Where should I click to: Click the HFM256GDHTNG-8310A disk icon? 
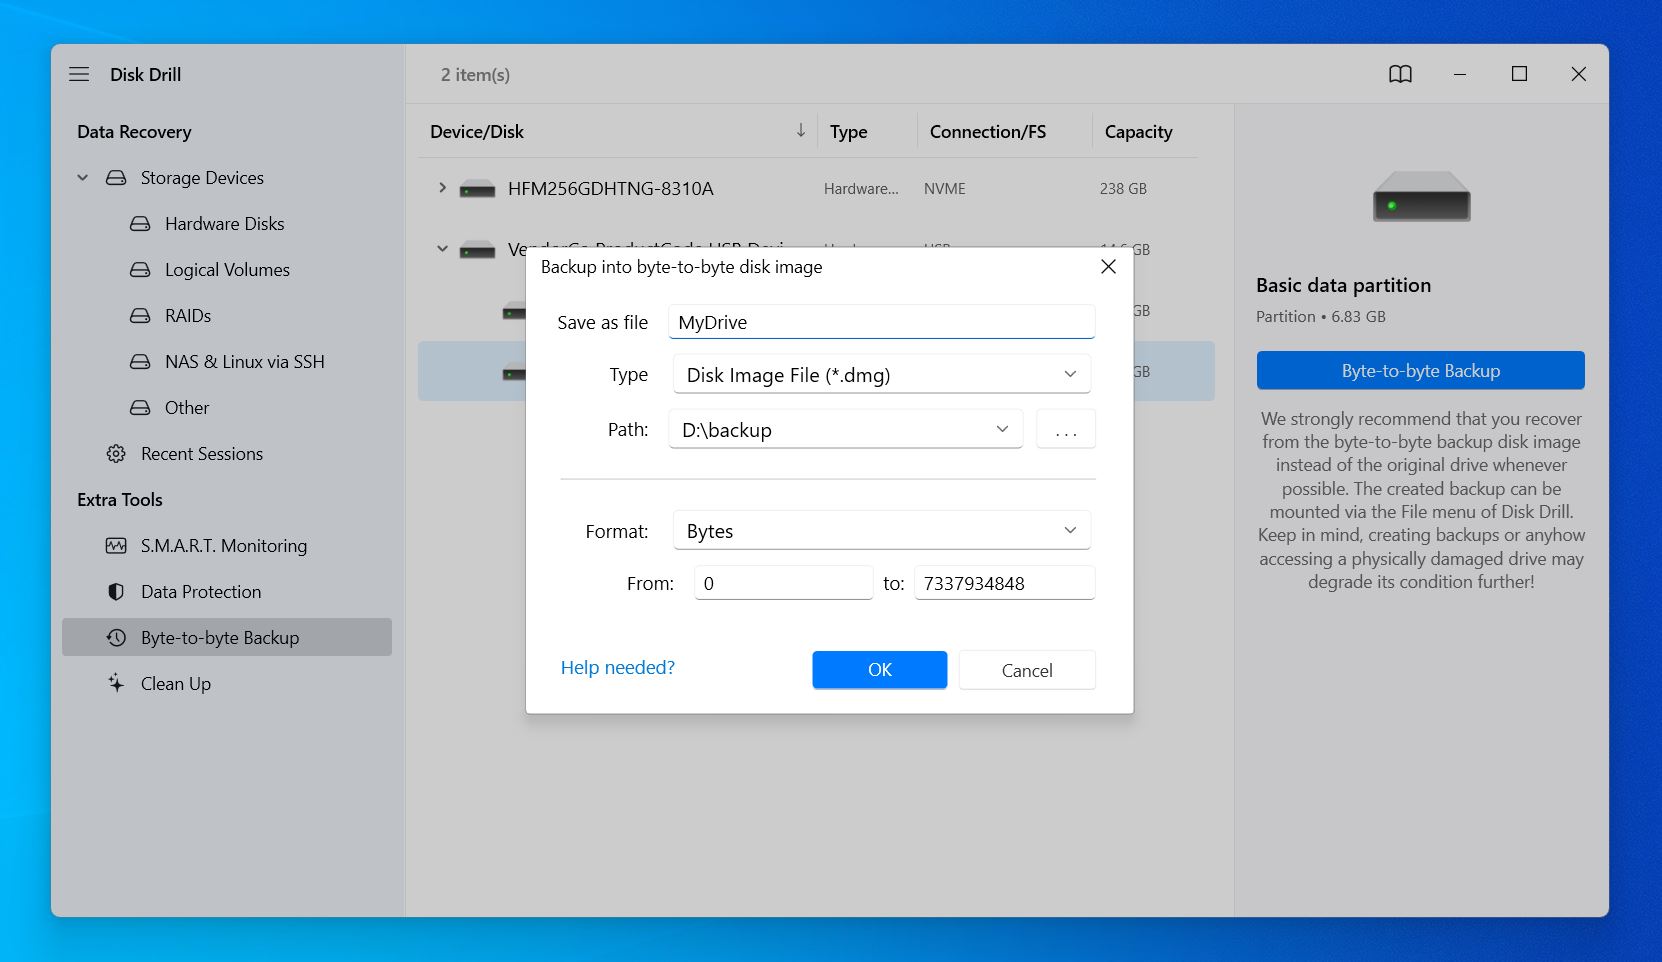coord(477,189)
